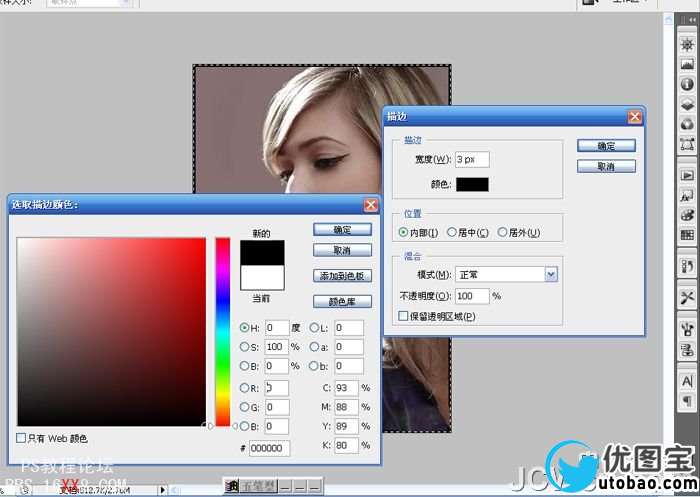This screenshot has width=700, height=497.
Task: Click the R red value field
Action: (x=277, y=388)
